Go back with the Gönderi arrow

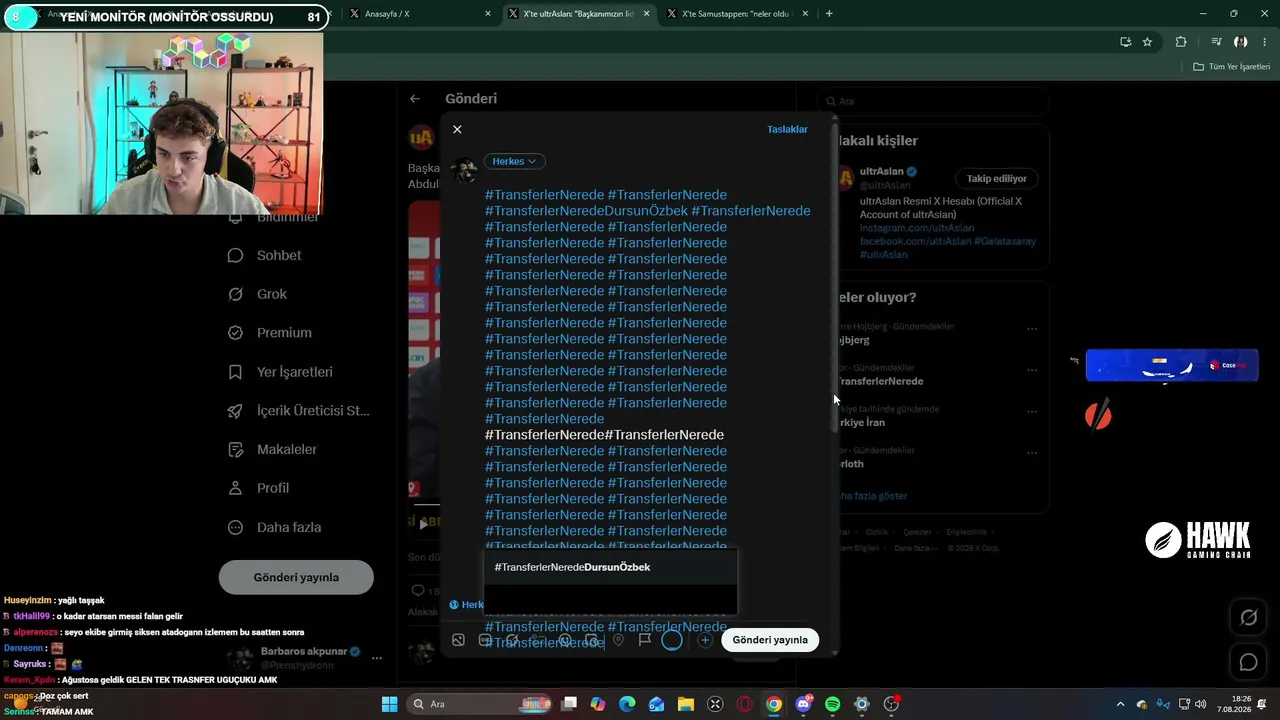(x=415, y=99)
